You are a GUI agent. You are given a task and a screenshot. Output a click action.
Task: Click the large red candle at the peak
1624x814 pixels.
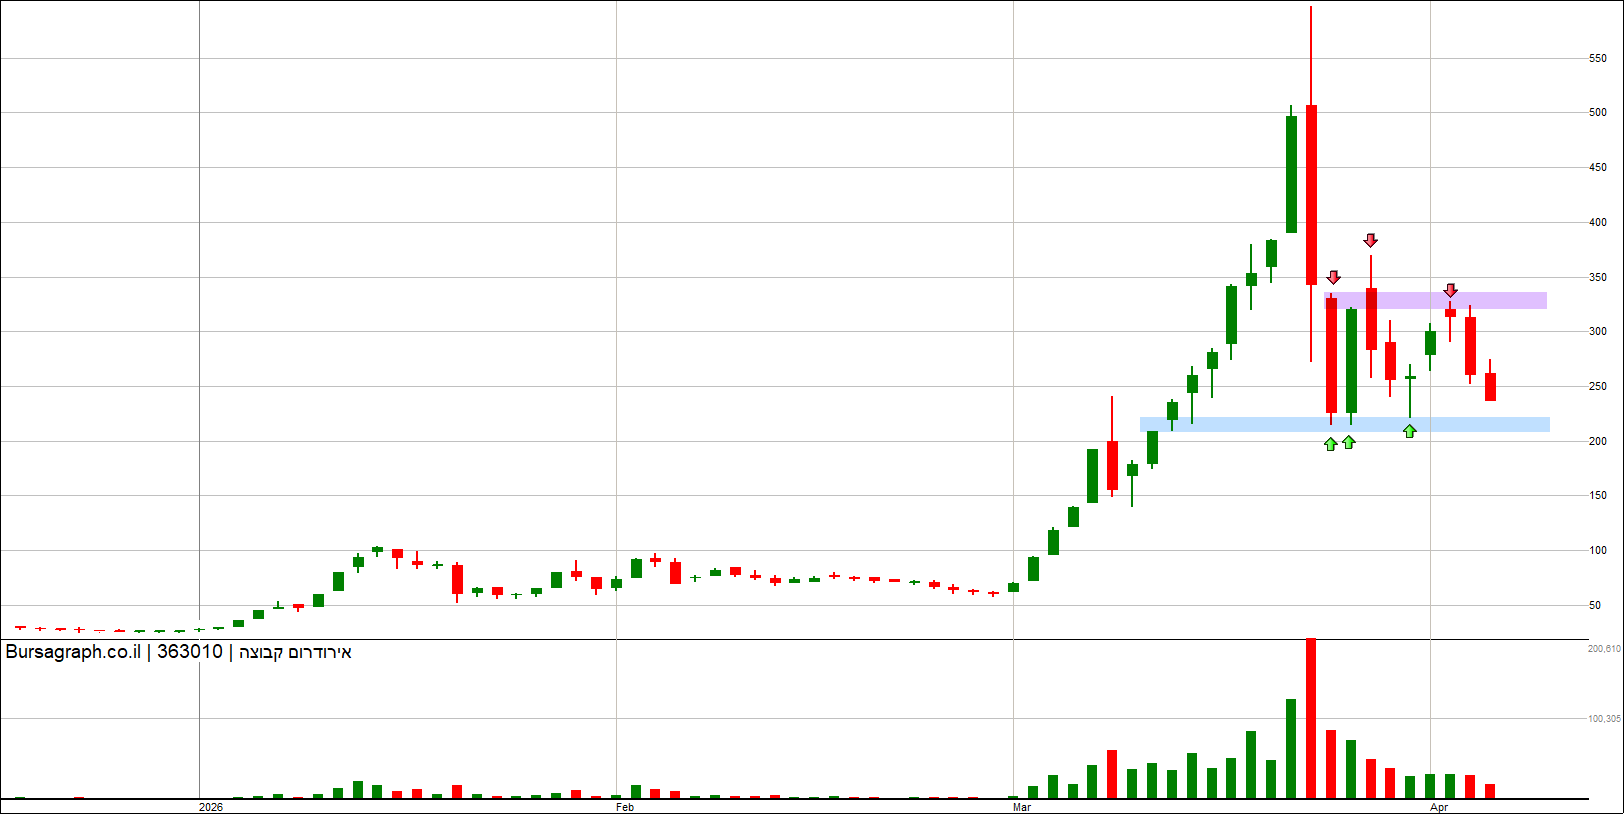click(x=1311, y=195)
